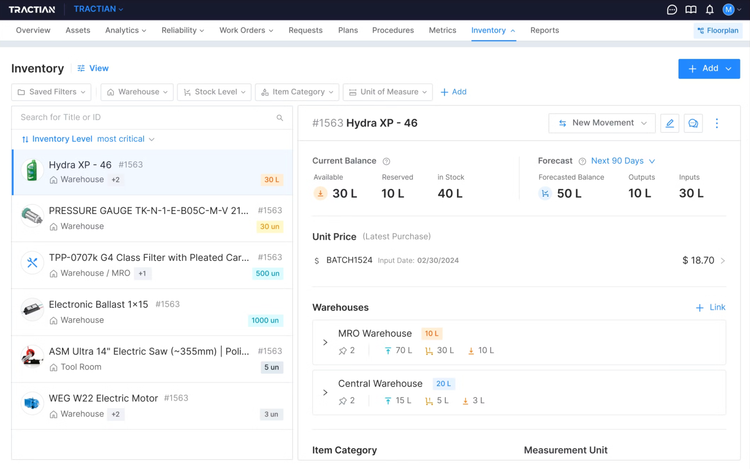Click the 70 L maximum icon in MRO Warehouse
The width and height of the screenshot is (750, 469).
(388, 351)
